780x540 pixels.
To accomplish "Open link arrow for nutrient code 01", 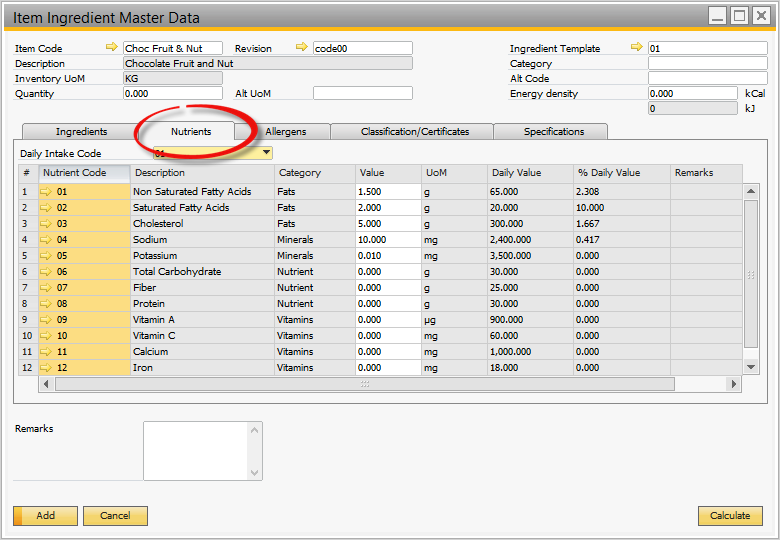I will click(46, 192).
